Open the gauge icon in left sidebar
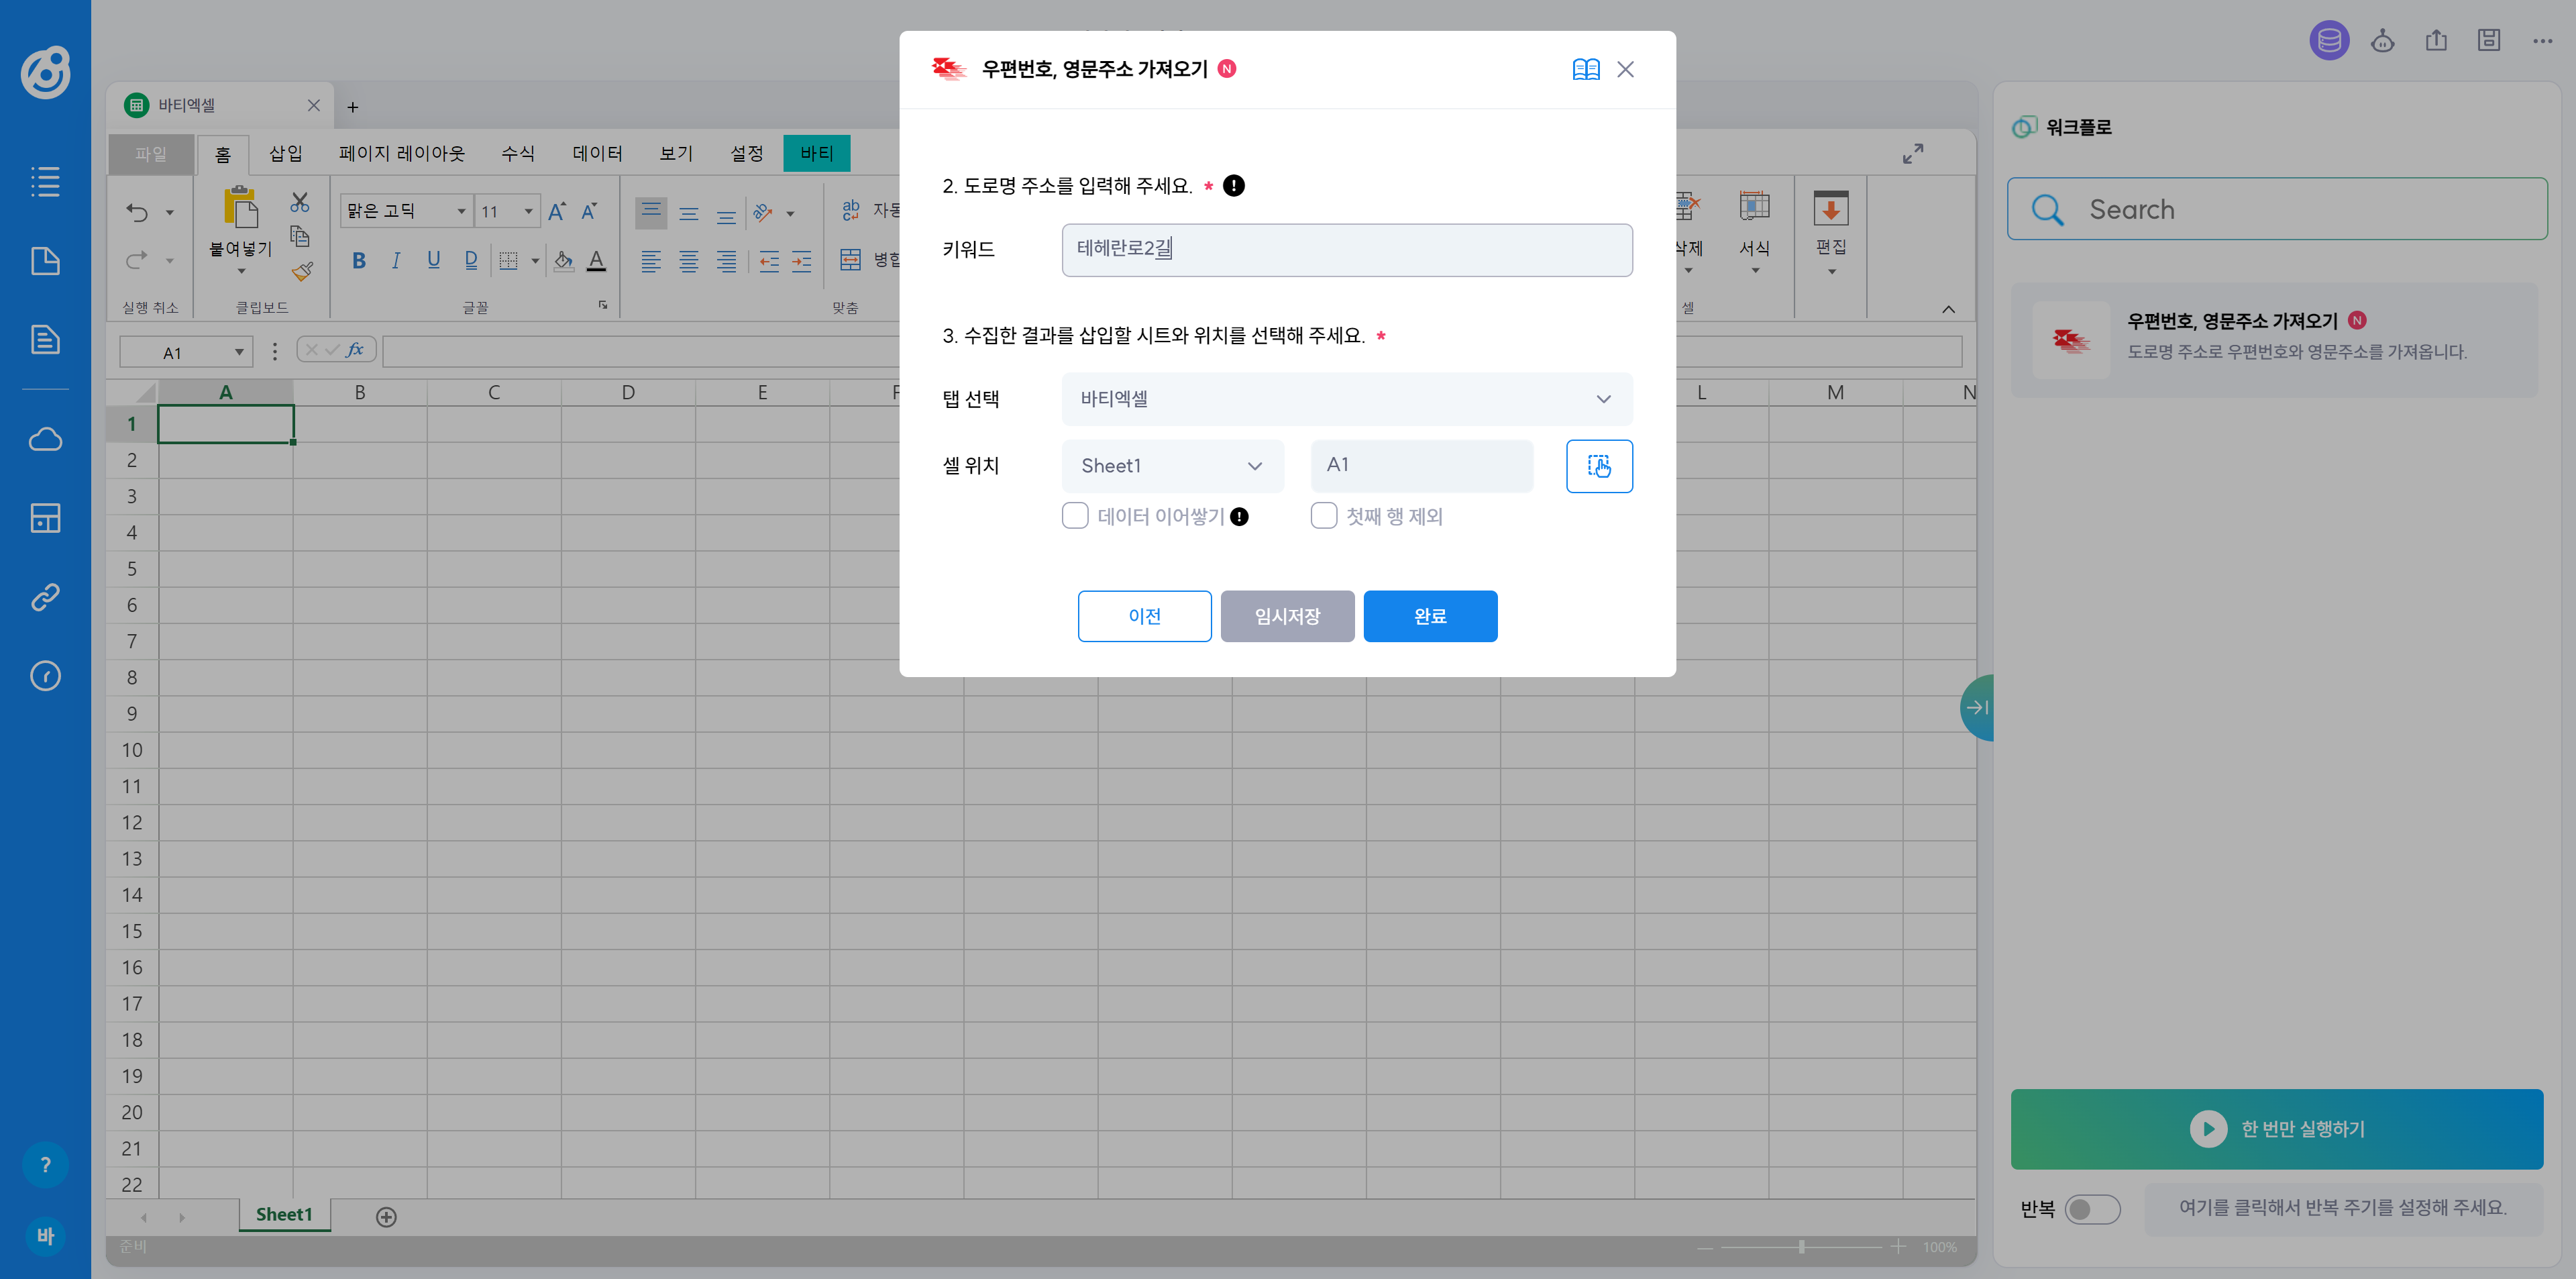Screen dimensions: 2576x1279 [x=45, y=676]
